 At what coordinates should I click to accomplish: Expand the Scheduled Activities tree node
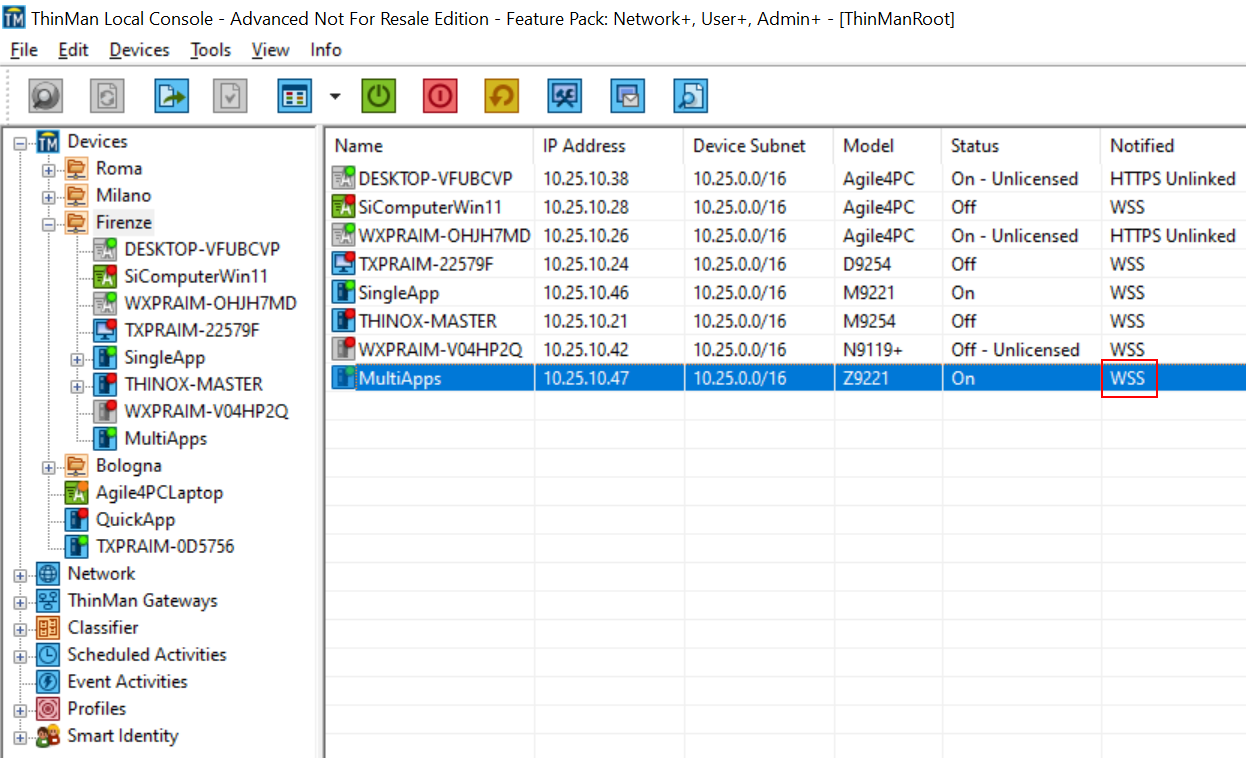pyautogui.click(x=20, y=656)
